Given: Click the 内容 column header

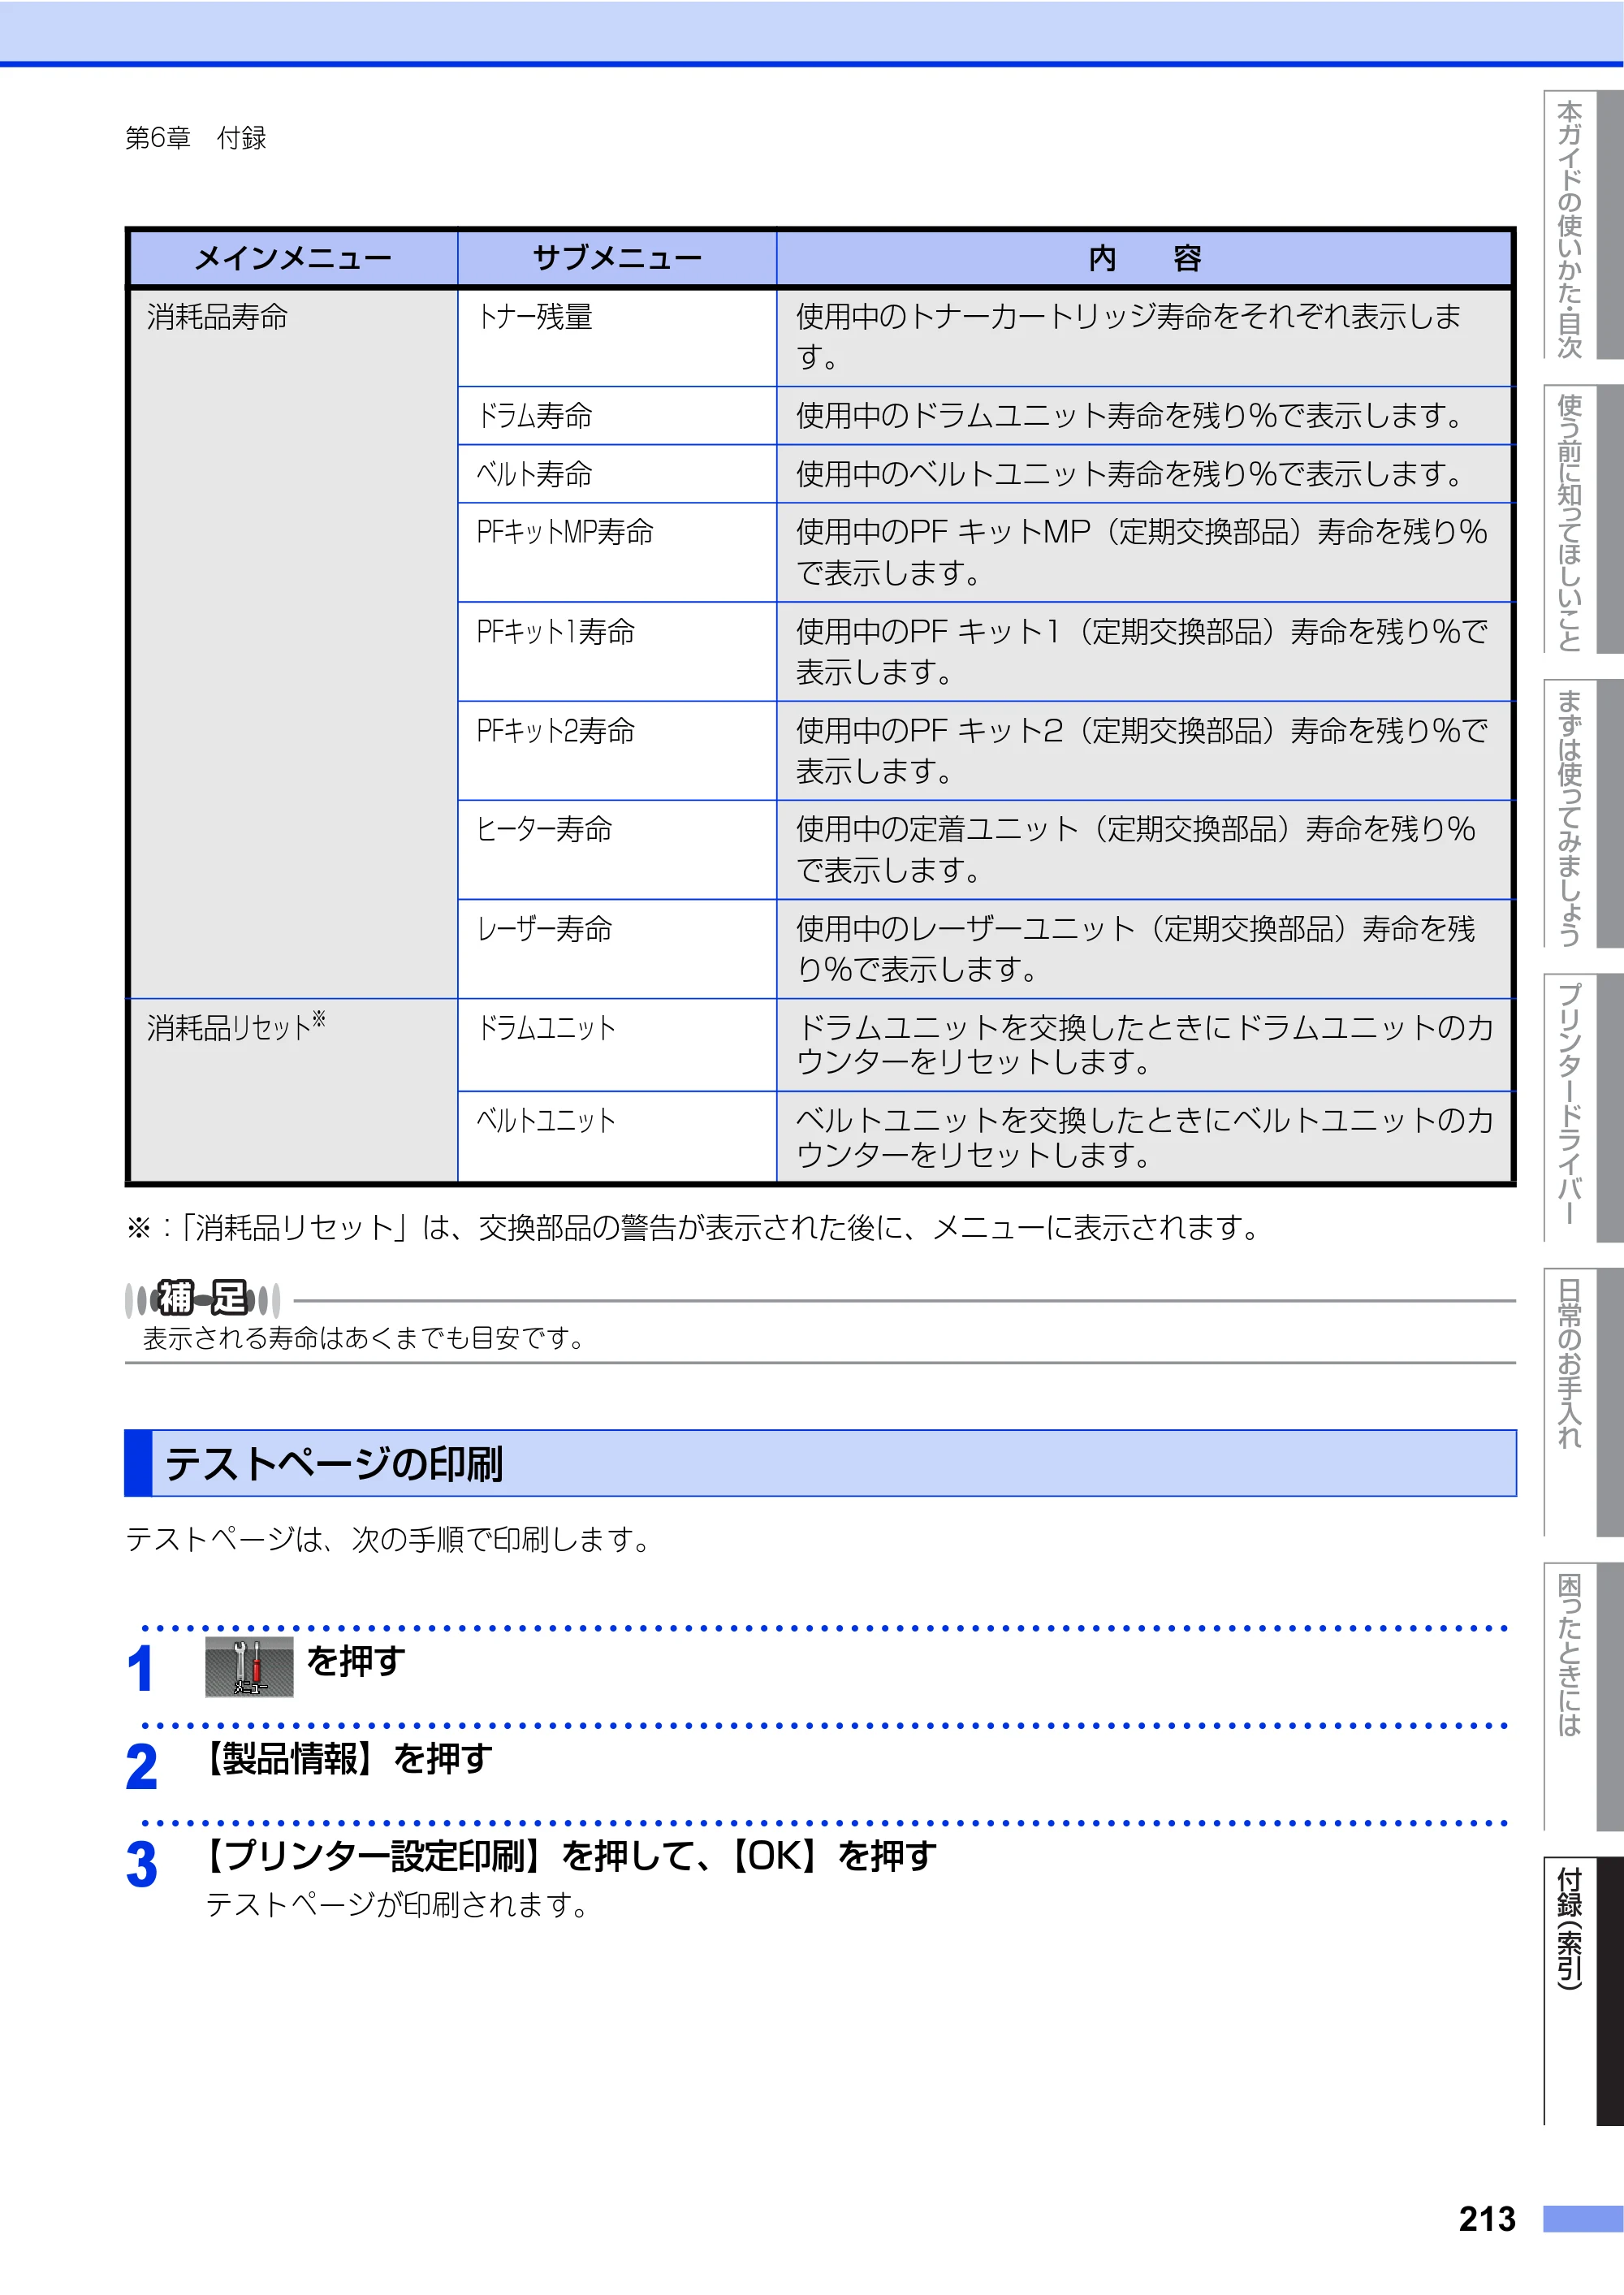Looking at the screenshot, I should (x=1144, y=258).
